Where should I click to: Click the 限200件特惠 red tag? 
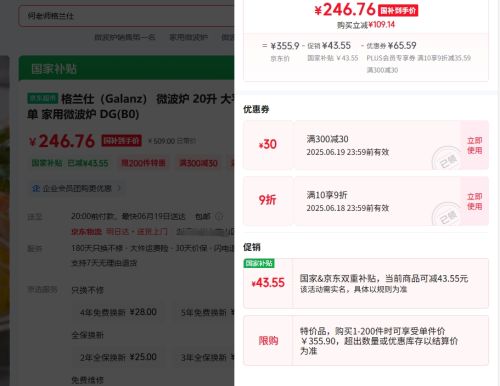pos(143,163)
